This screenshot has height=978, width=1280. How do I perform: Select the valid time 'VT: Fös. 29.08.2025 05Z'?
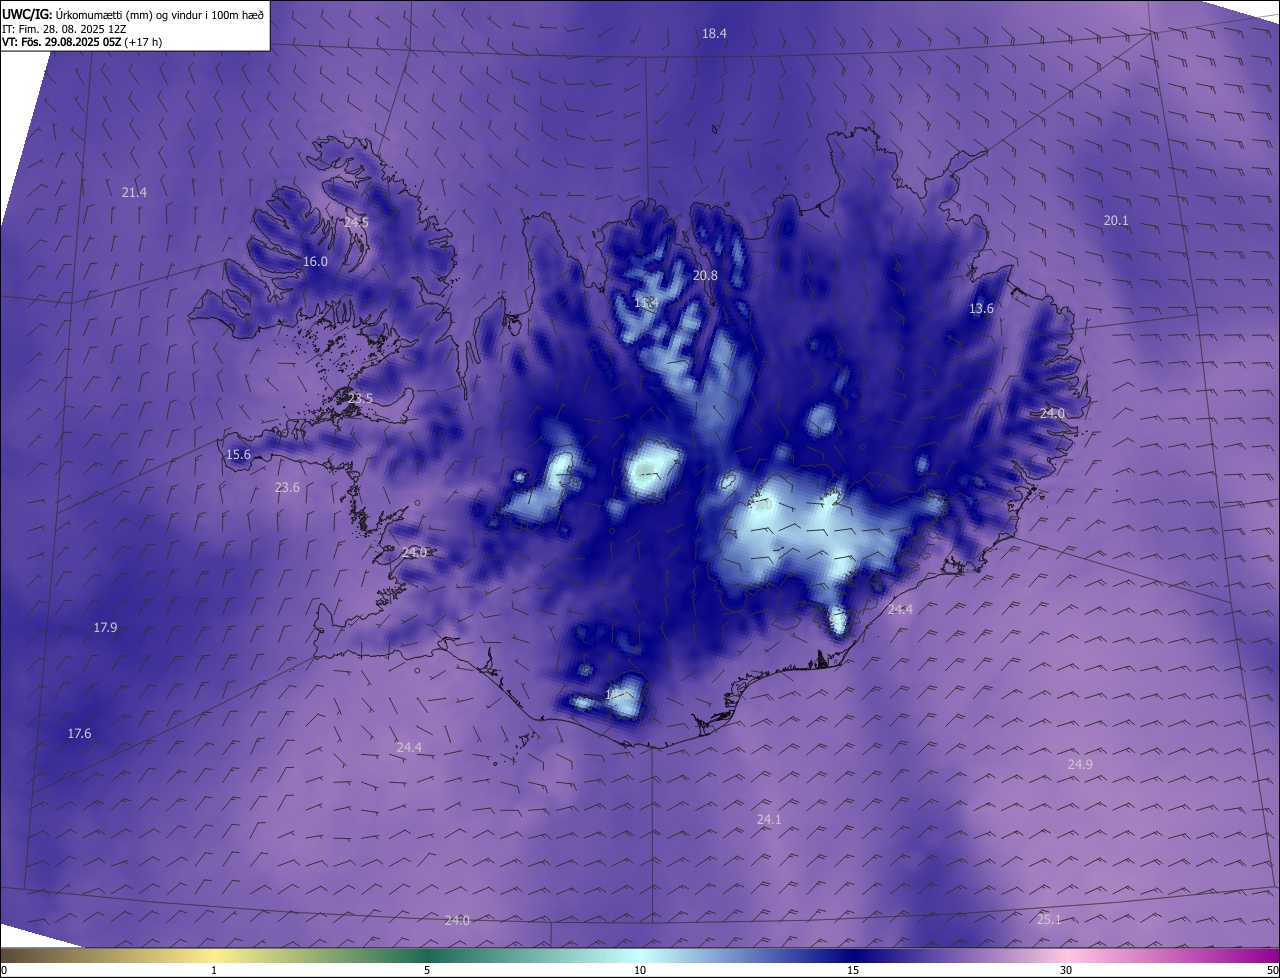[62, 42]
